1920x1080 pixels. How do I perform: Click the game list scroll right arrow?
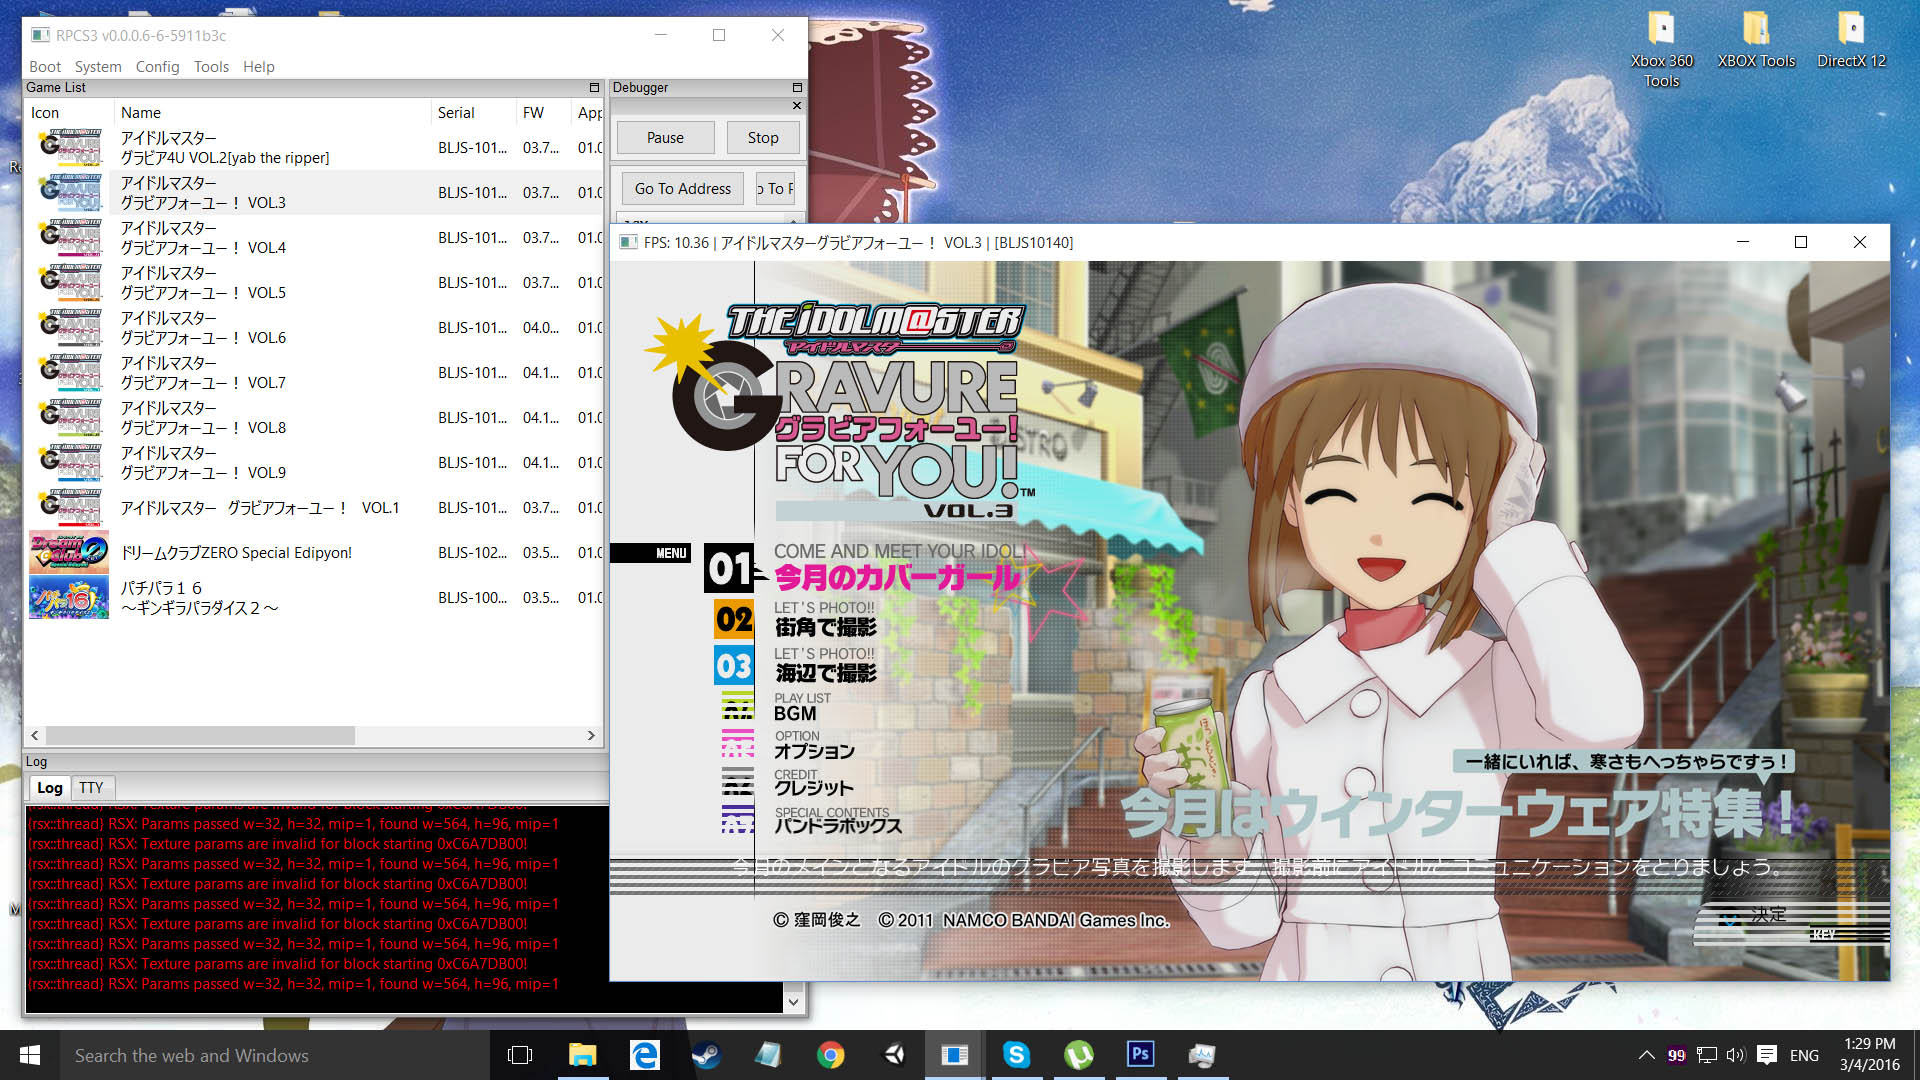[x=590, y=735]
